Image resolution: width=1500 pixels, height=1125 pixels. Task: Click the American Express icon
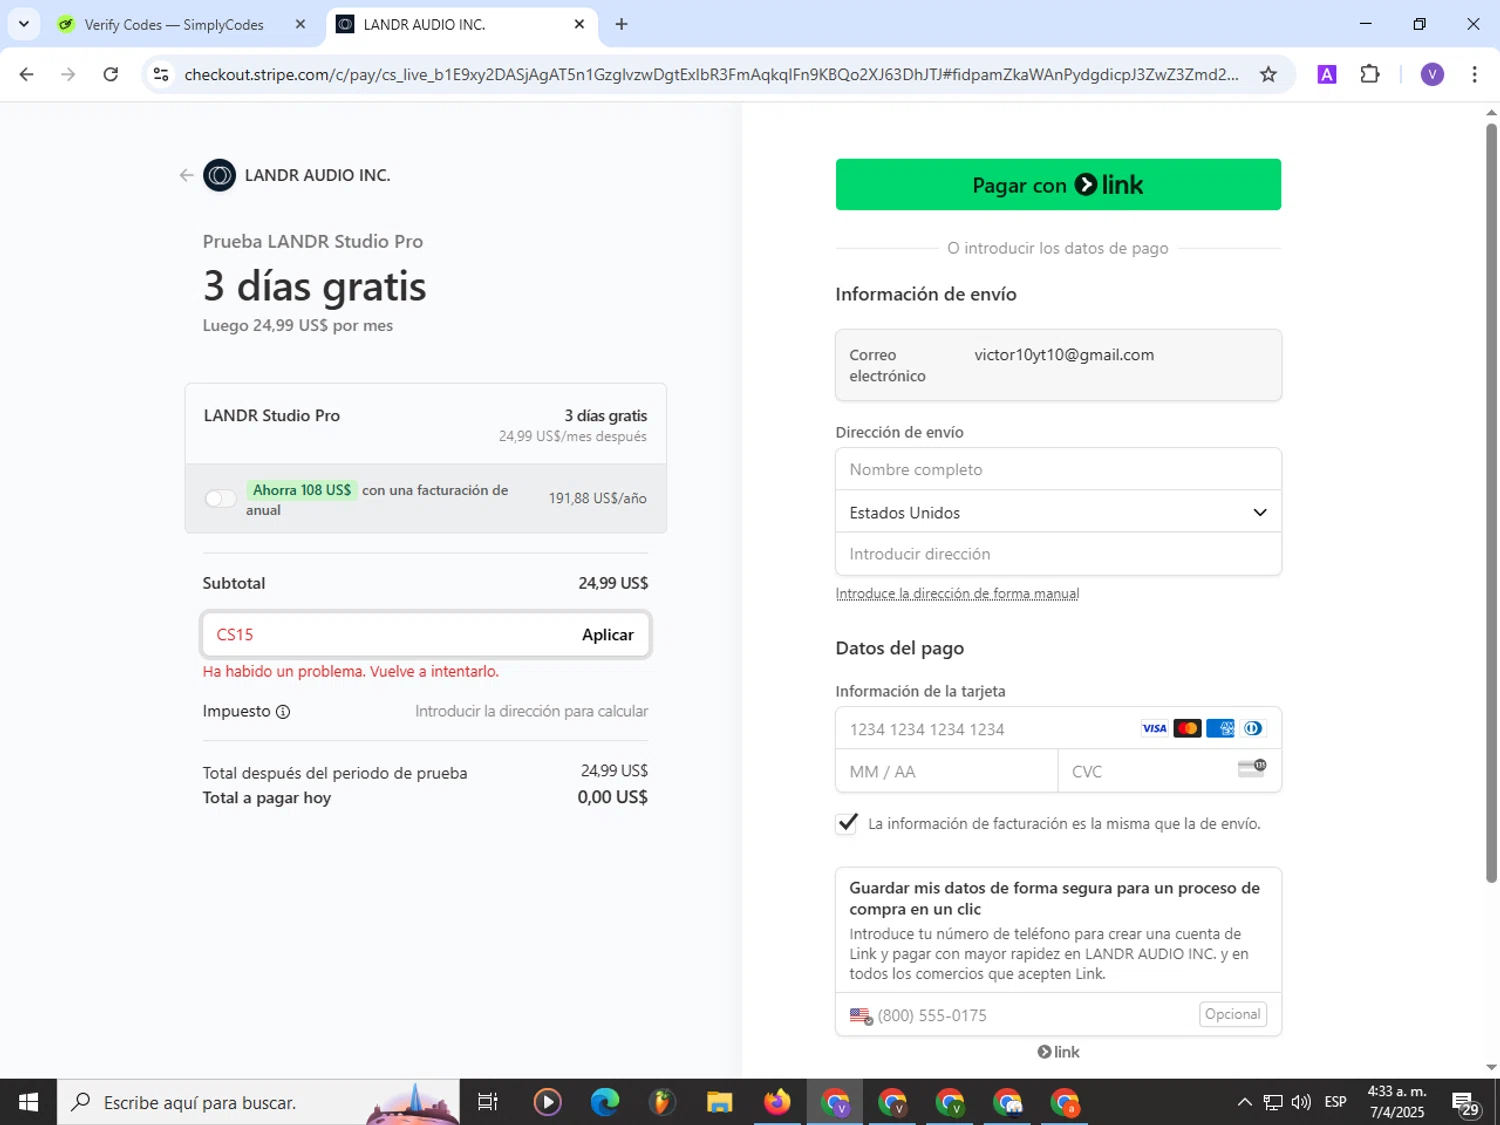tap(1220, 729)
